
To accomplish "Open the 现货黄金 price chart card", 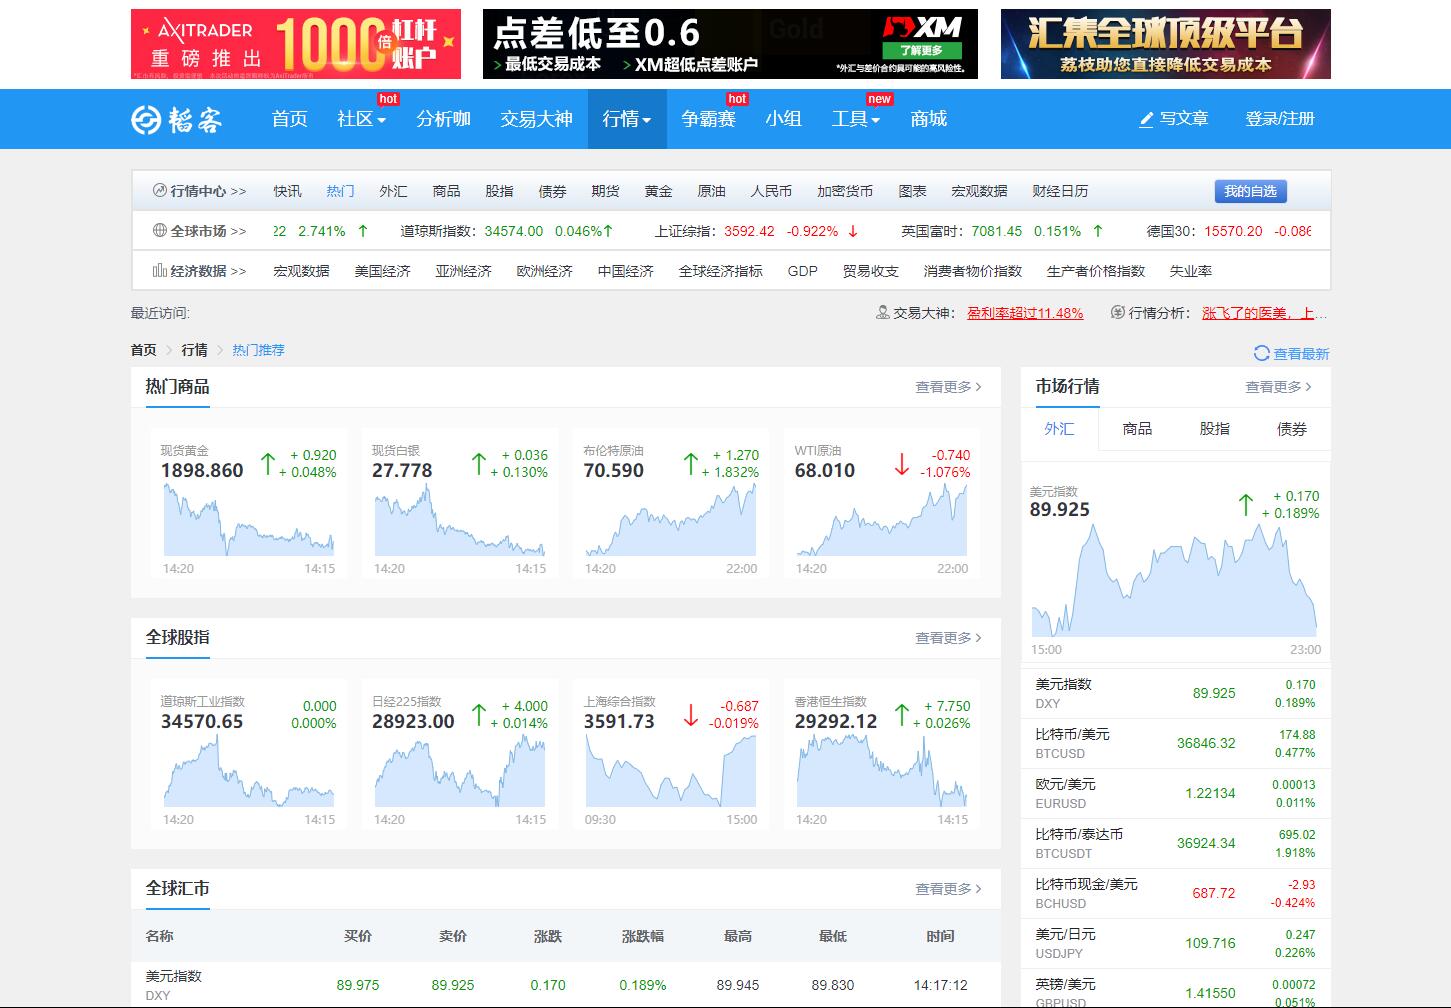I will (248, 505).
